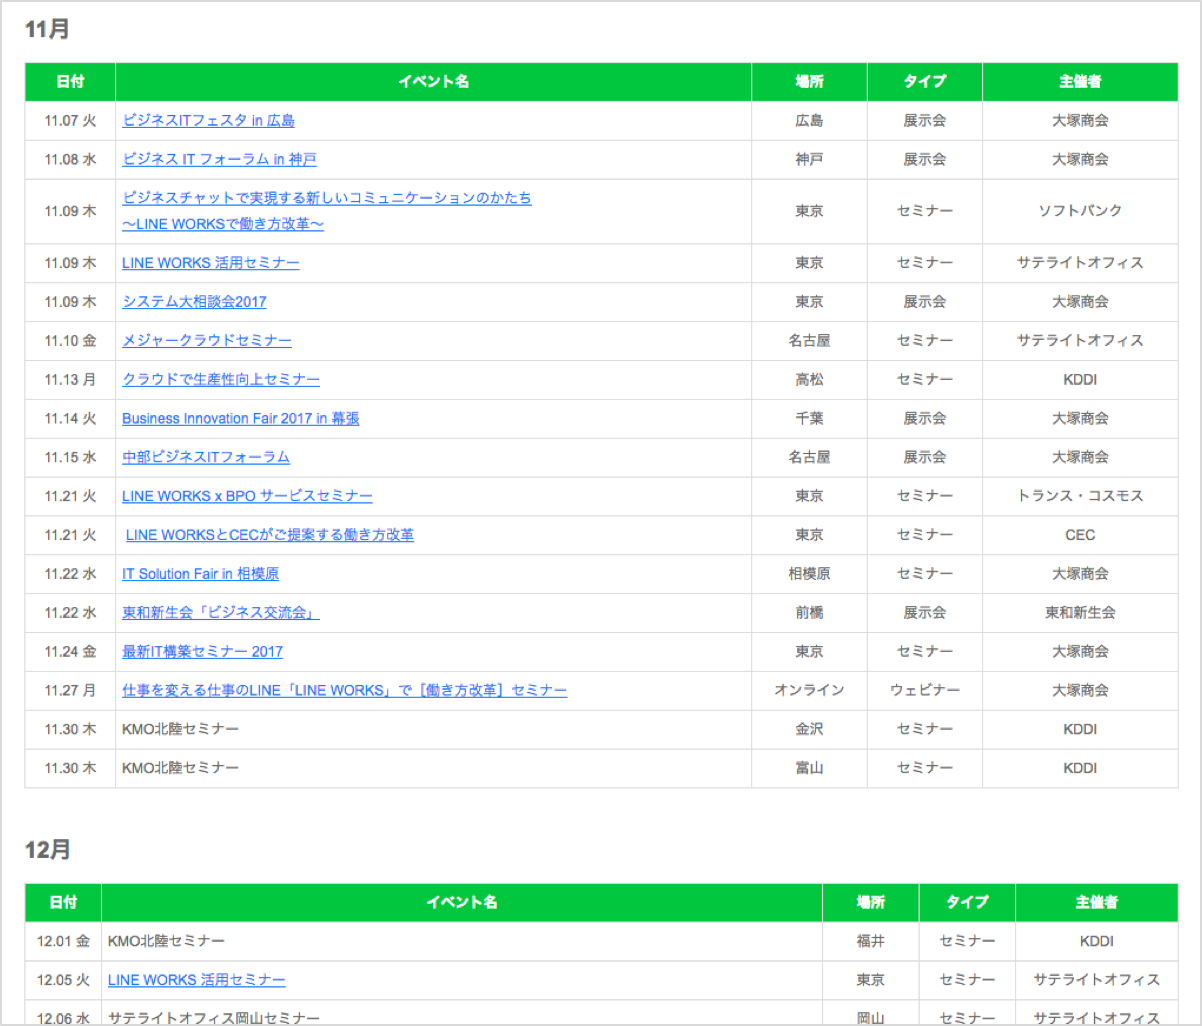The width and height of the screenshot is (1202, 1026).
Task: Open IT Solution Fair in 相模原 link
Action: coord(200,574)
